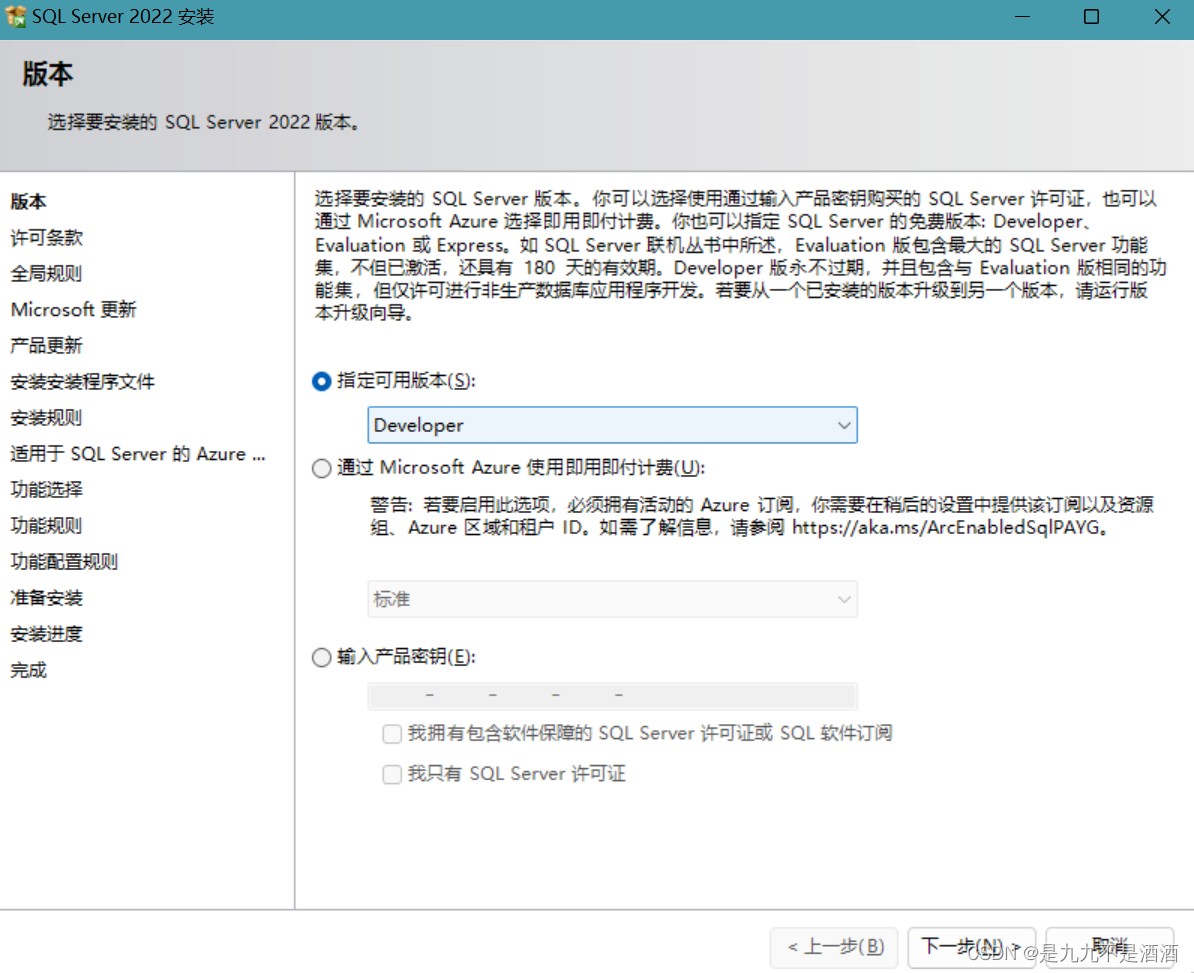Choose the 输入产品密钥 radio option
Viewport: 1194px width, 973px height.
321,657
